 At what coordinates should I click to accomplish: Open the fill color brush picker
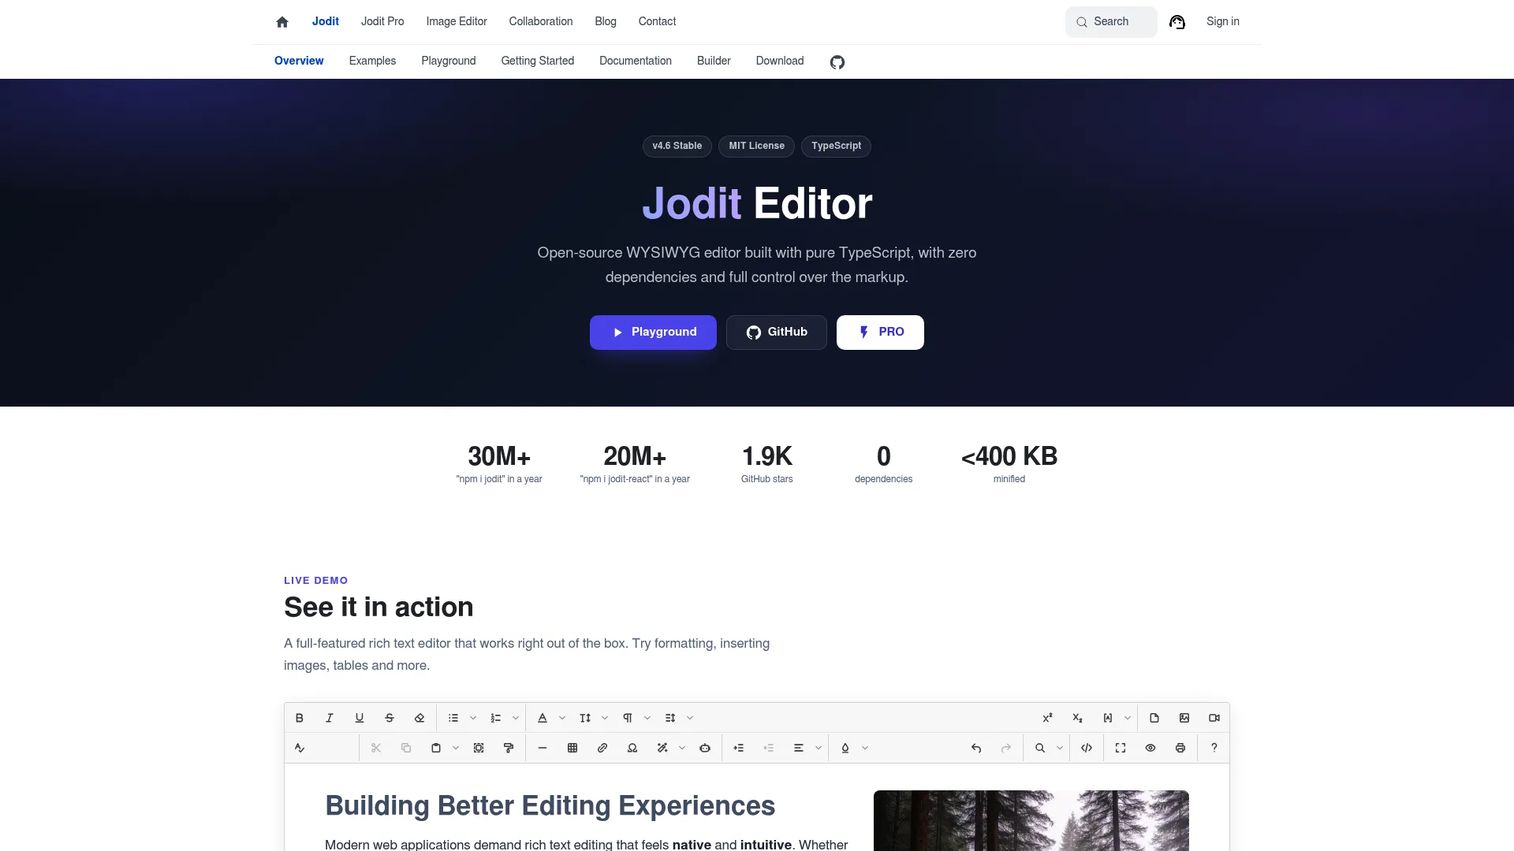pyautogui.click(x=845, y=748)
